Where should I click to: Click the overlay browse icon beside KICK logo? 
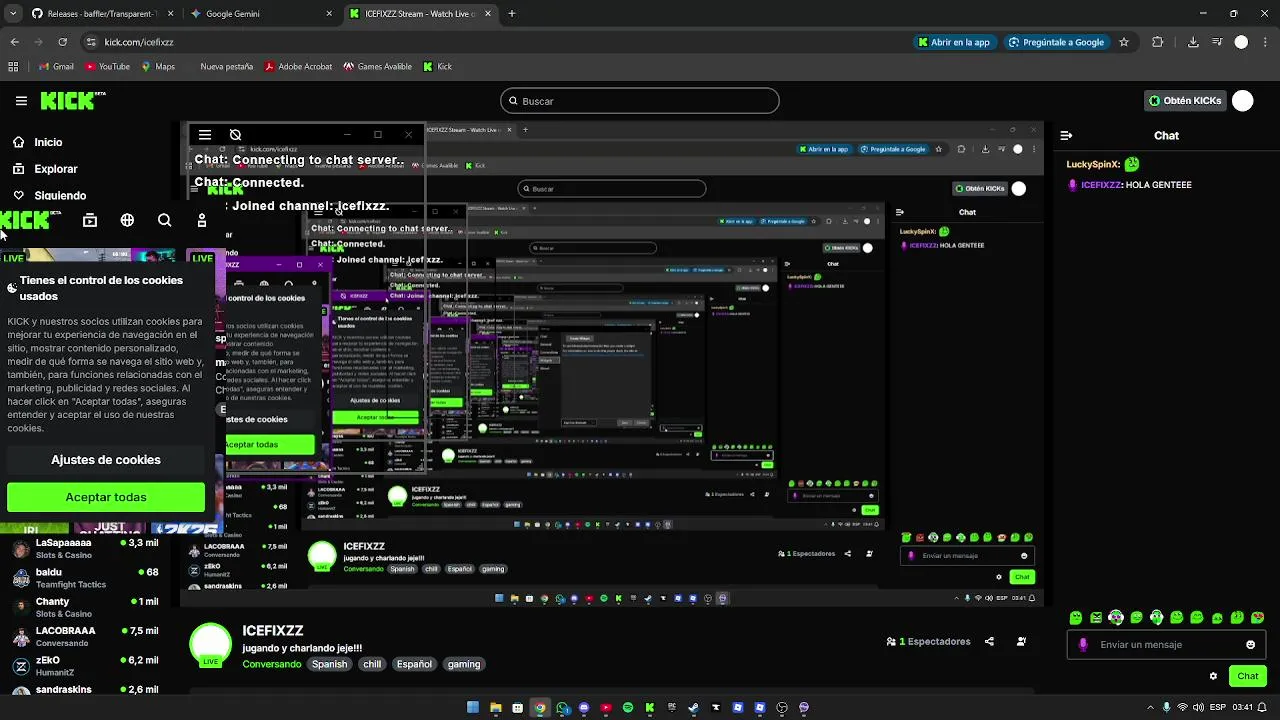click(90, 220)
